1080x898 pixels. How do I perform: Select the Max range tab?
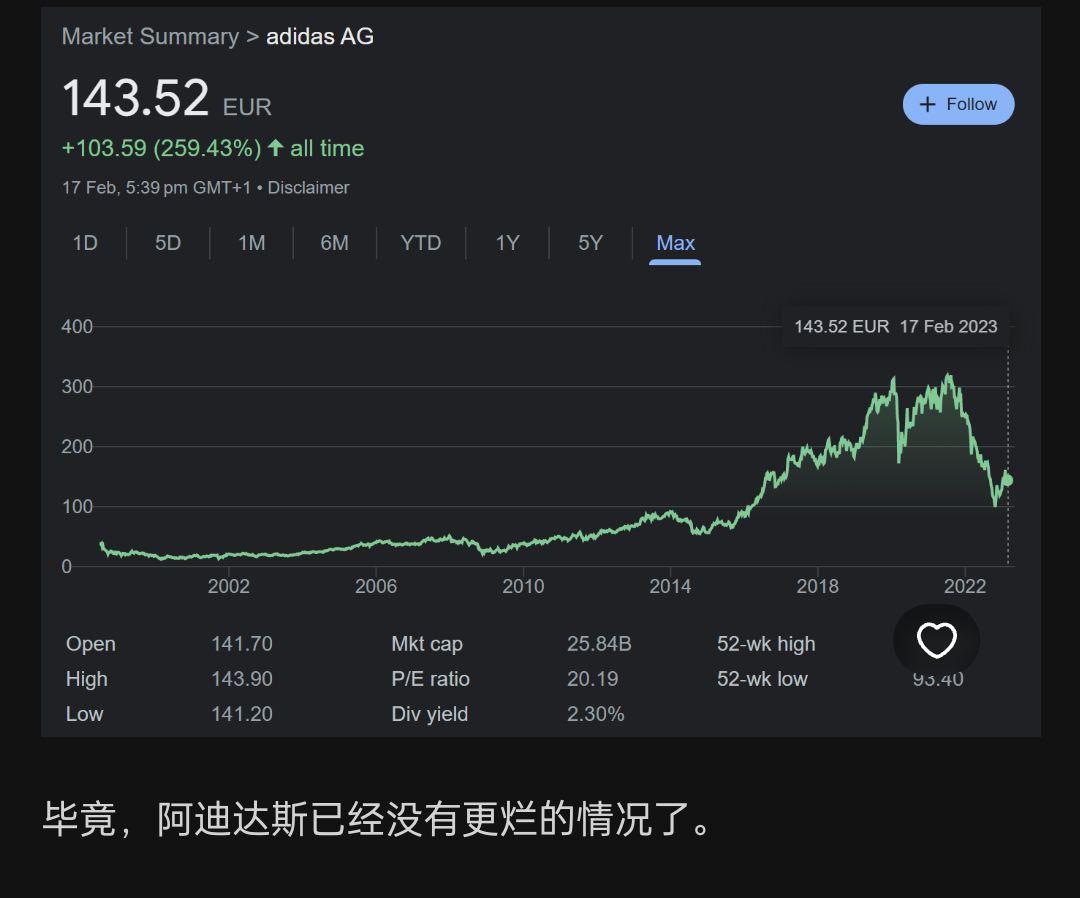tap(675, 243)
